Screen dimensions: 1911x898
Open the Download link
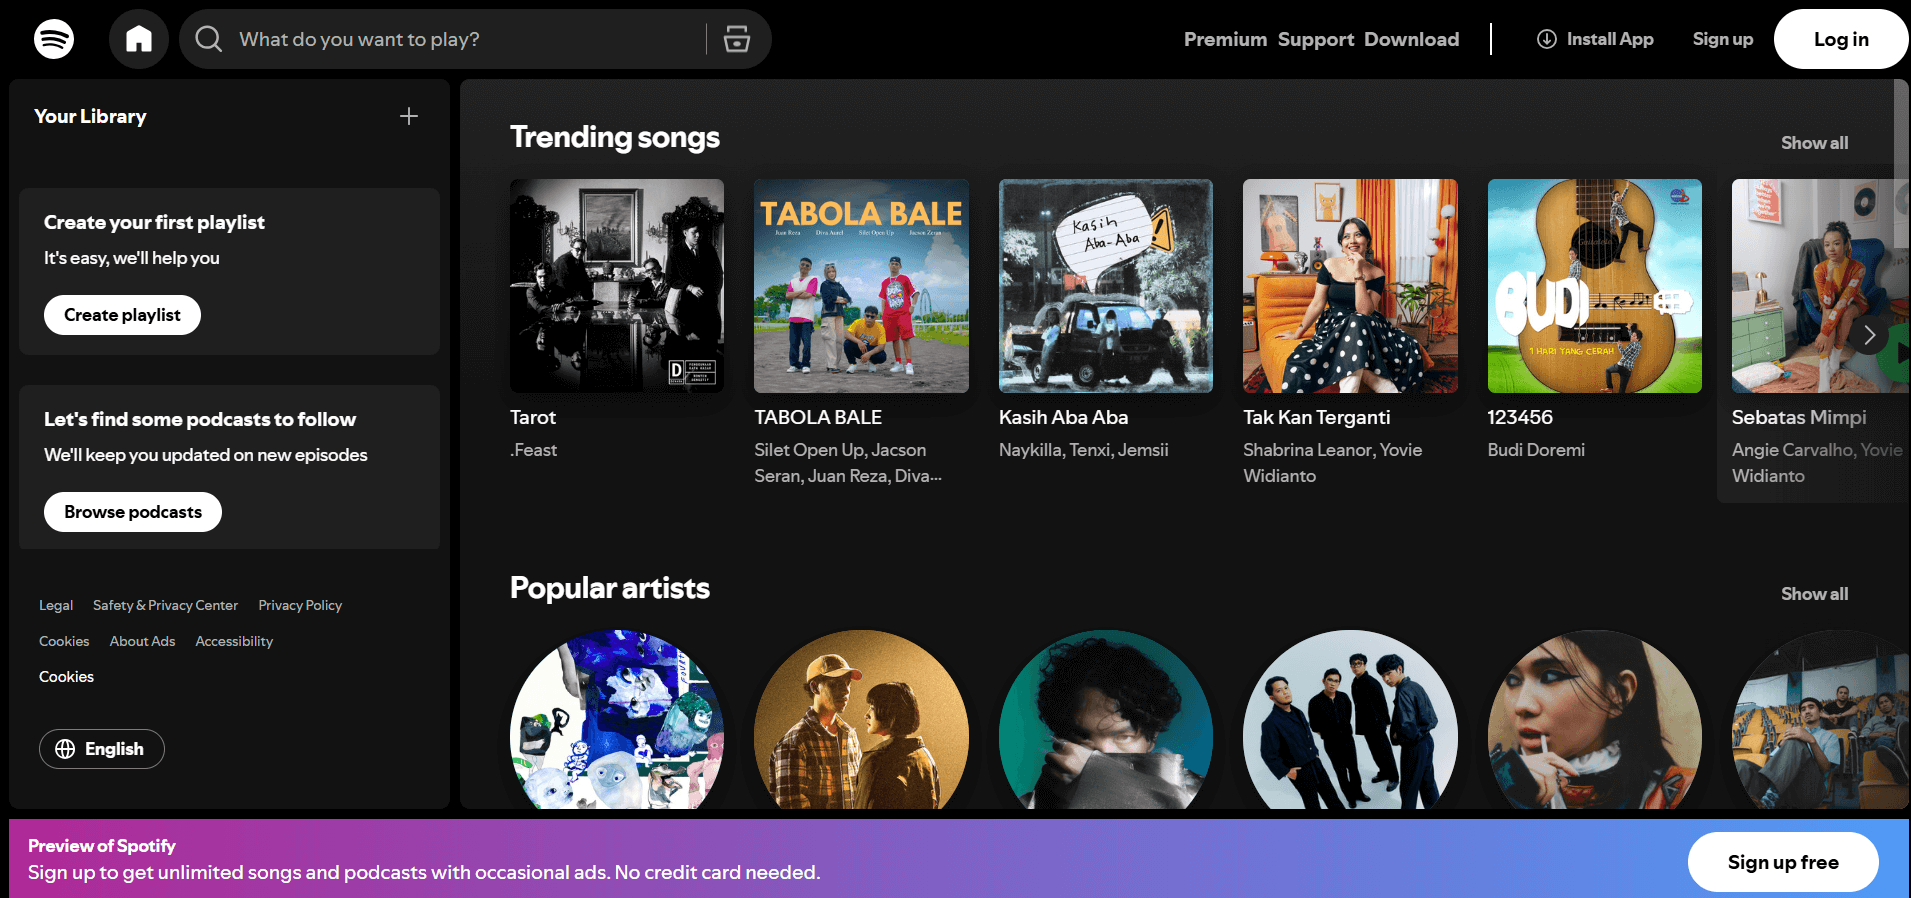coord(1411,39)
